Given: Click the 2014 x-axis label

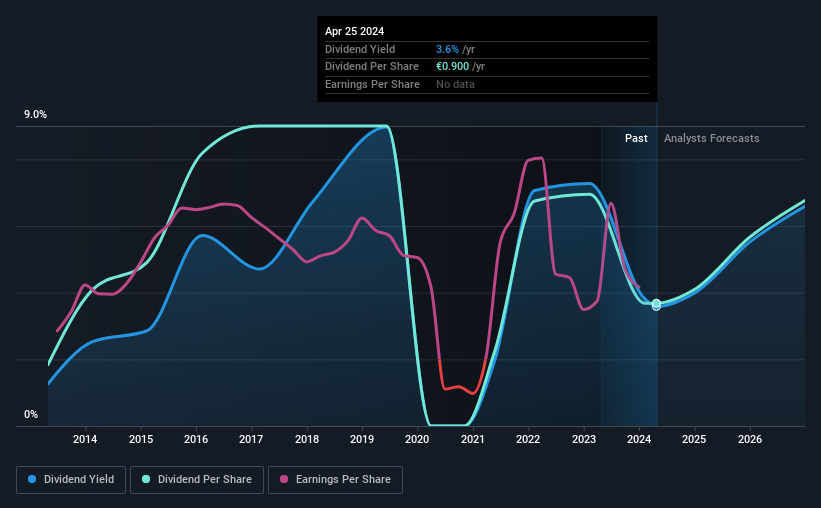Looking at the screenshot, I should (85, 439).
